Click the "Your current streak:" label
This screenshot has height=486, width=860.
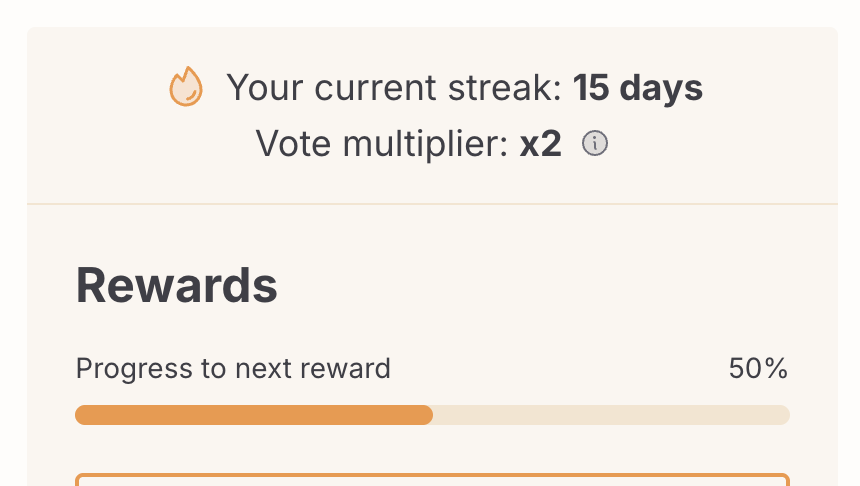click(393, 88)
